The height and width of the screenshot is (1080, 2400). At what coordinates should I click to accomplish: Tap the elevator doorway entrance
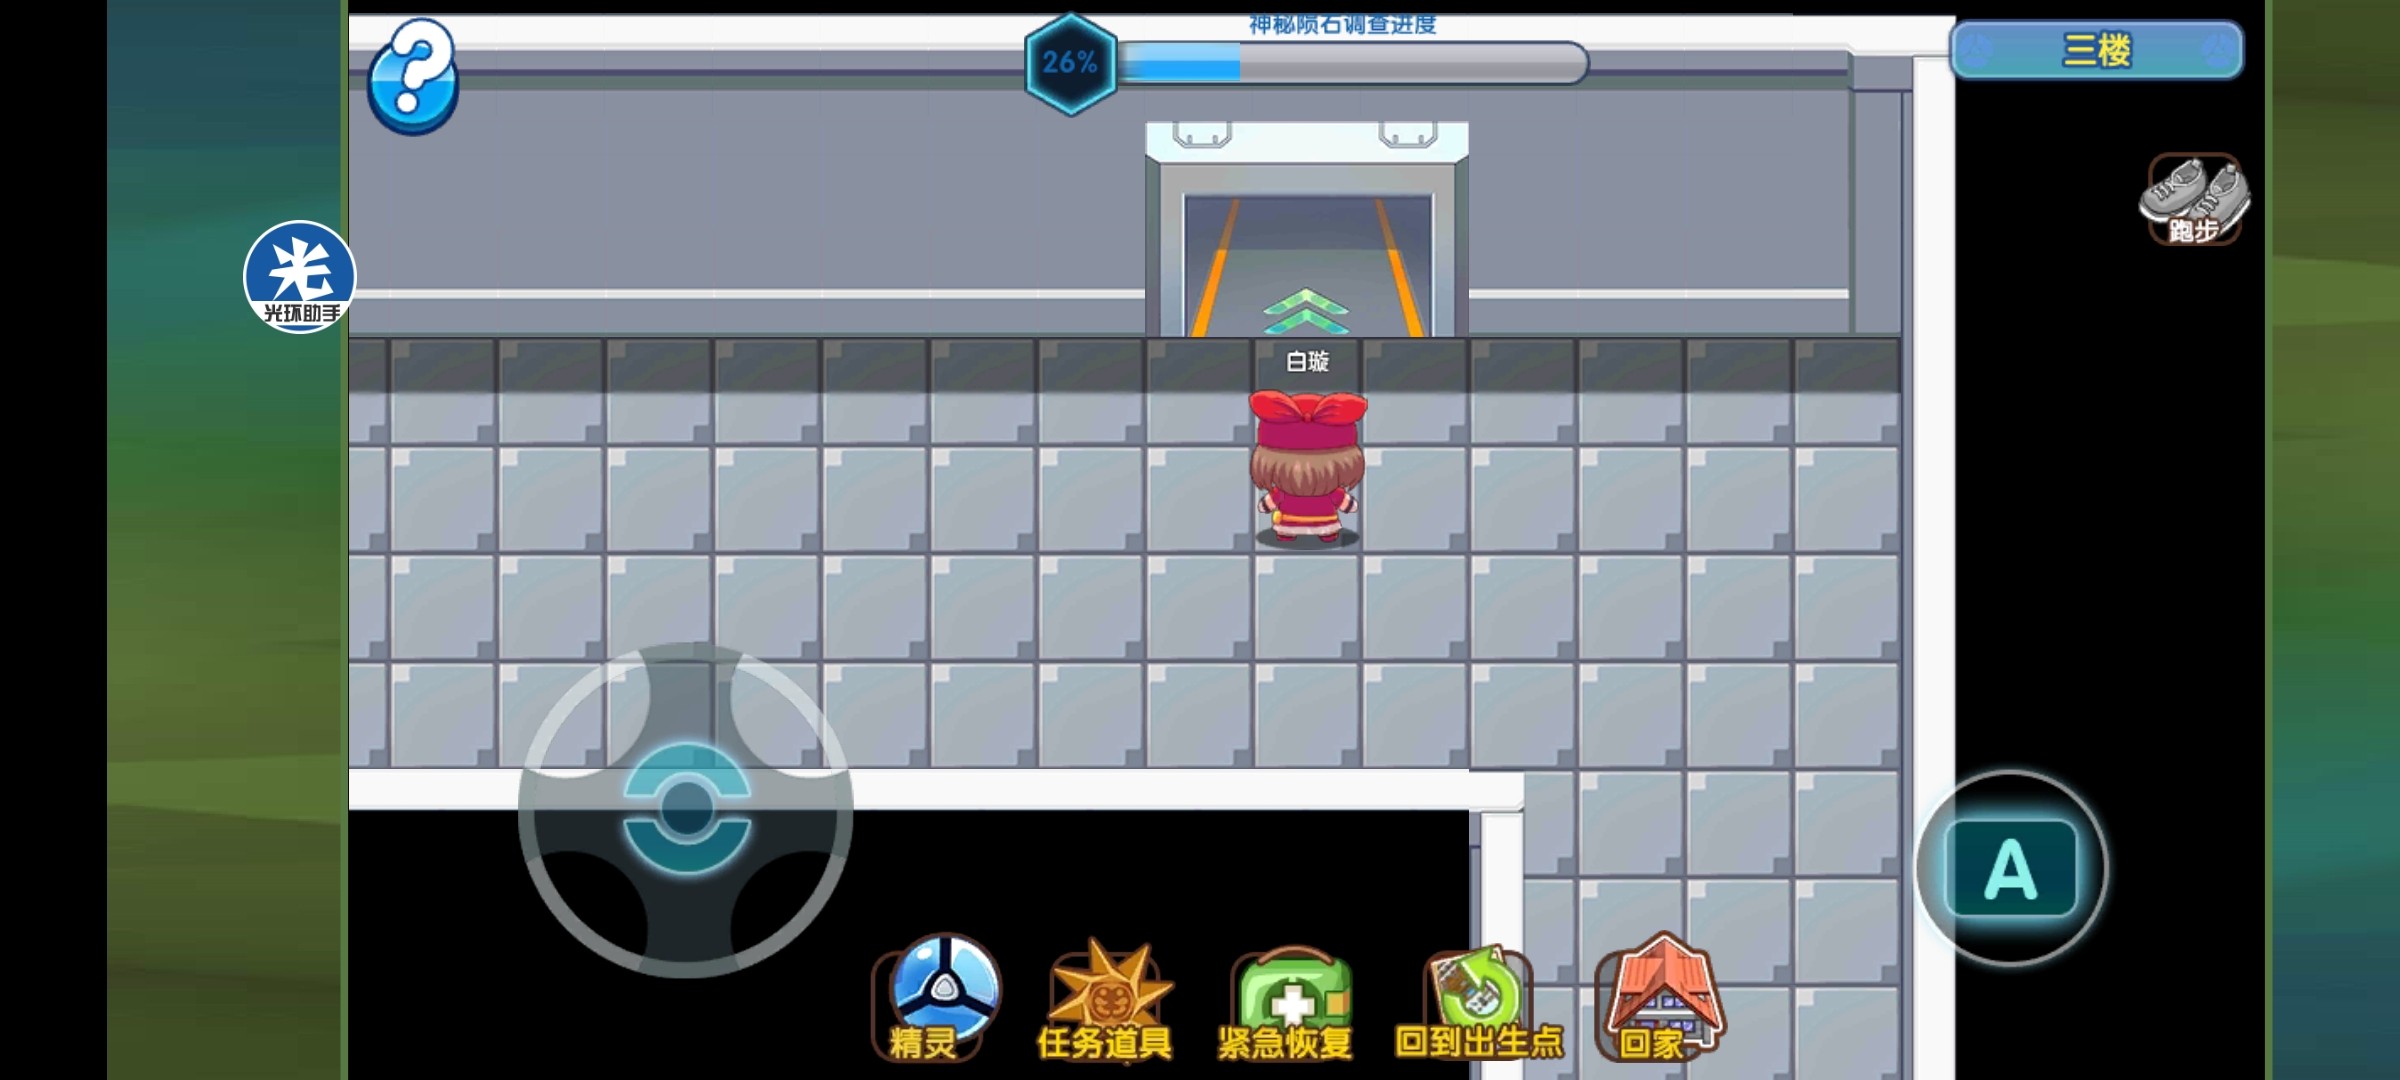click(x=1306, y=250)
